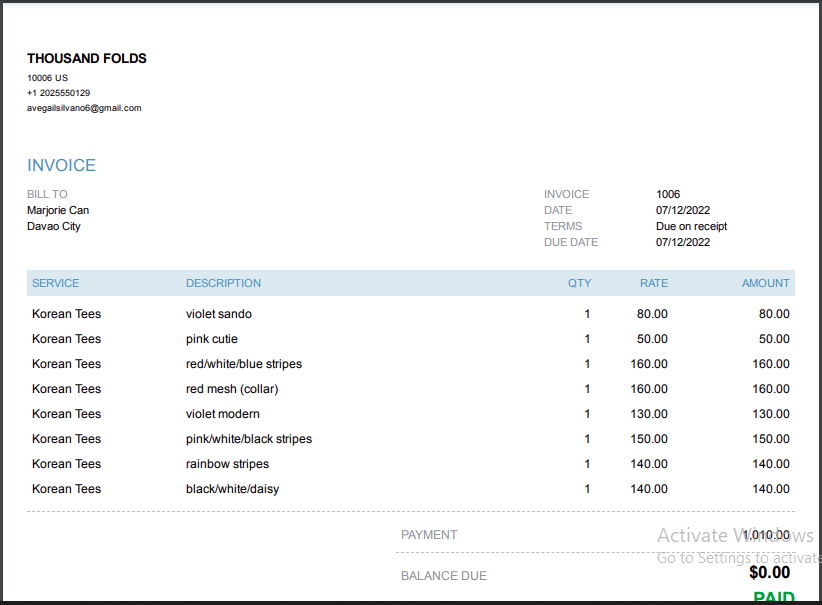
Task: Click the SERVICE column header
Action: tap(56, 283)
